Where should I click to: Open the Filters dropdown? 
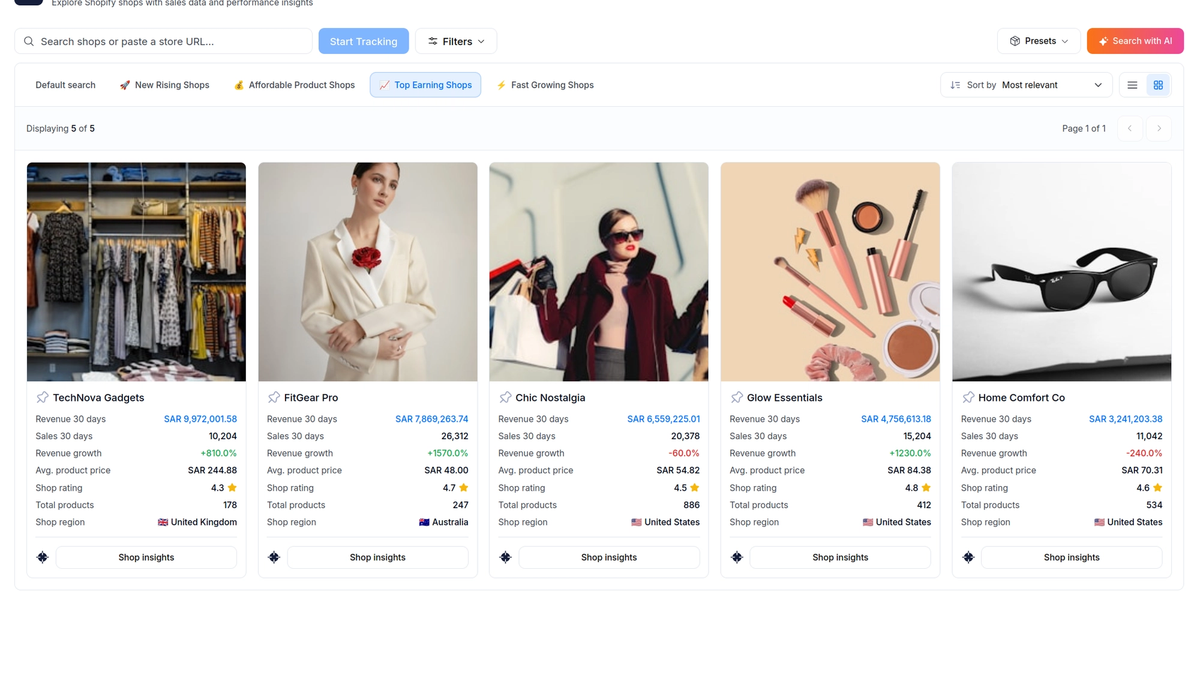[x=456, y=41]
